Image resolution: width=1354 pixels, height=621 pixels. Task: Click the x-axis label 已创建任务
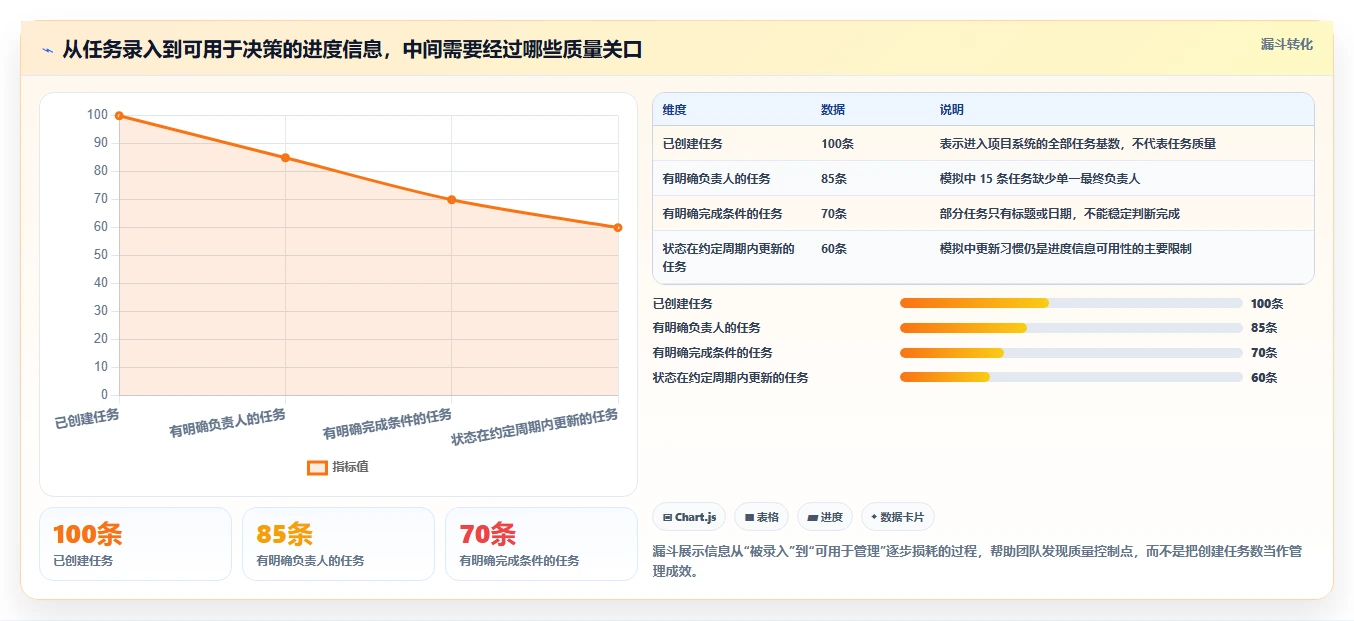[87, 418]
